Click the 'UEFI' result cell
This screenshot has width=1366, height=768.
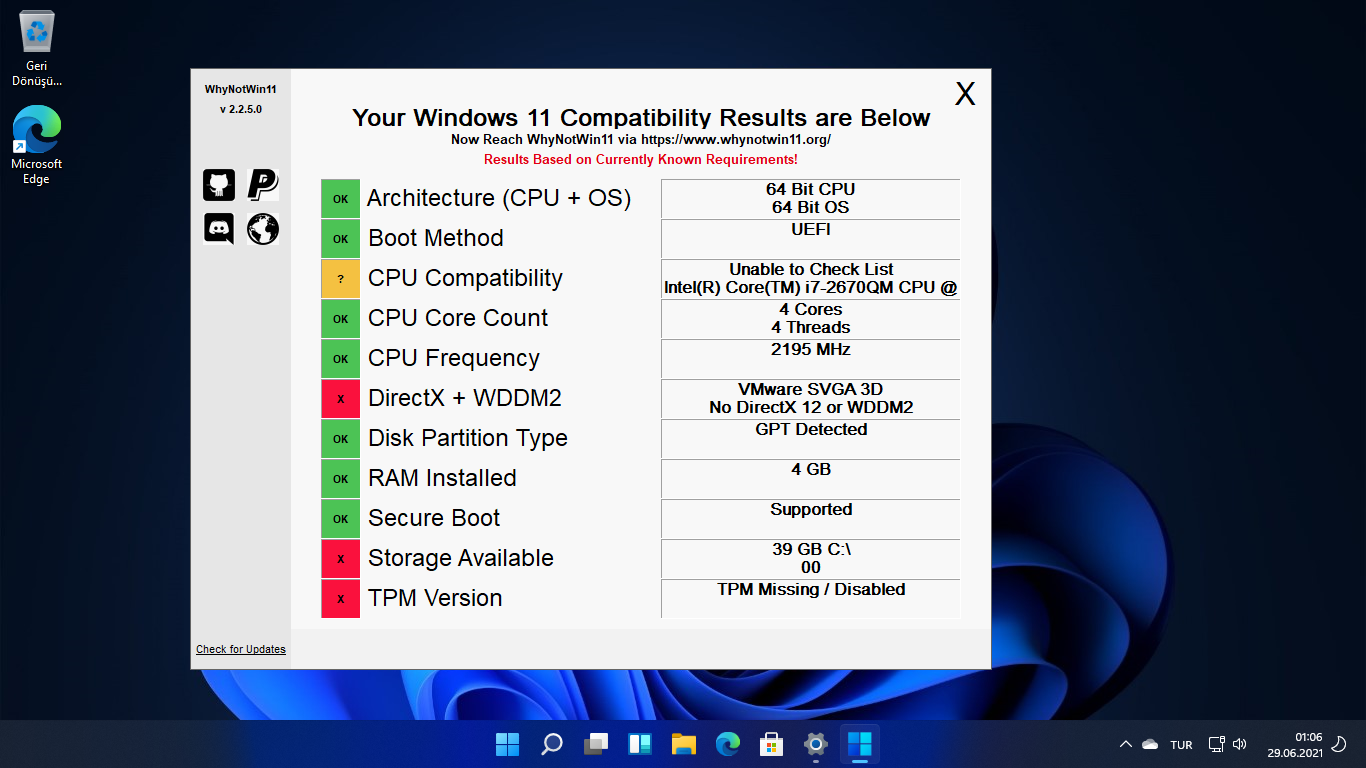(811, 239)
